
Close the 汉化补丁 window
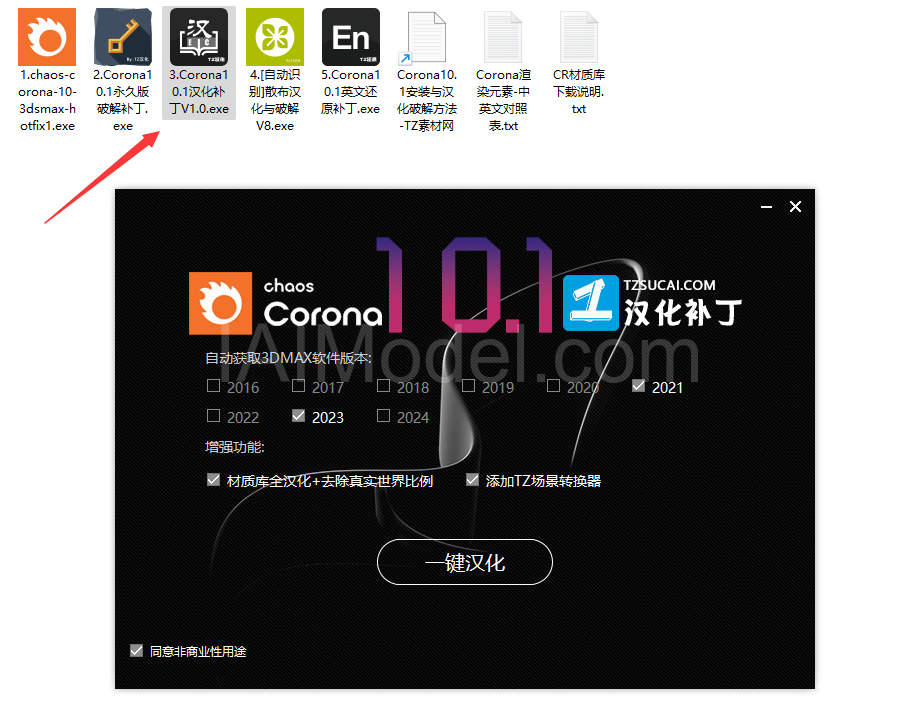click(x=795, y=207)
